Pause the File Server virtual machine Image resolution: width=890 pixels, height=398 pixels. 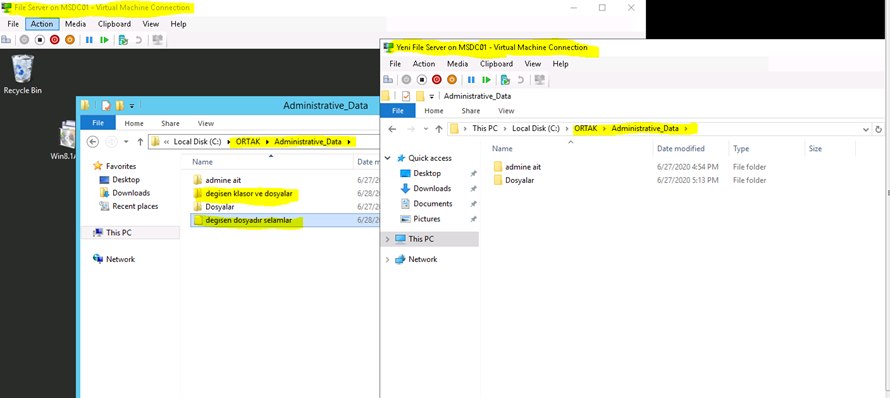[x=89, y=40]
